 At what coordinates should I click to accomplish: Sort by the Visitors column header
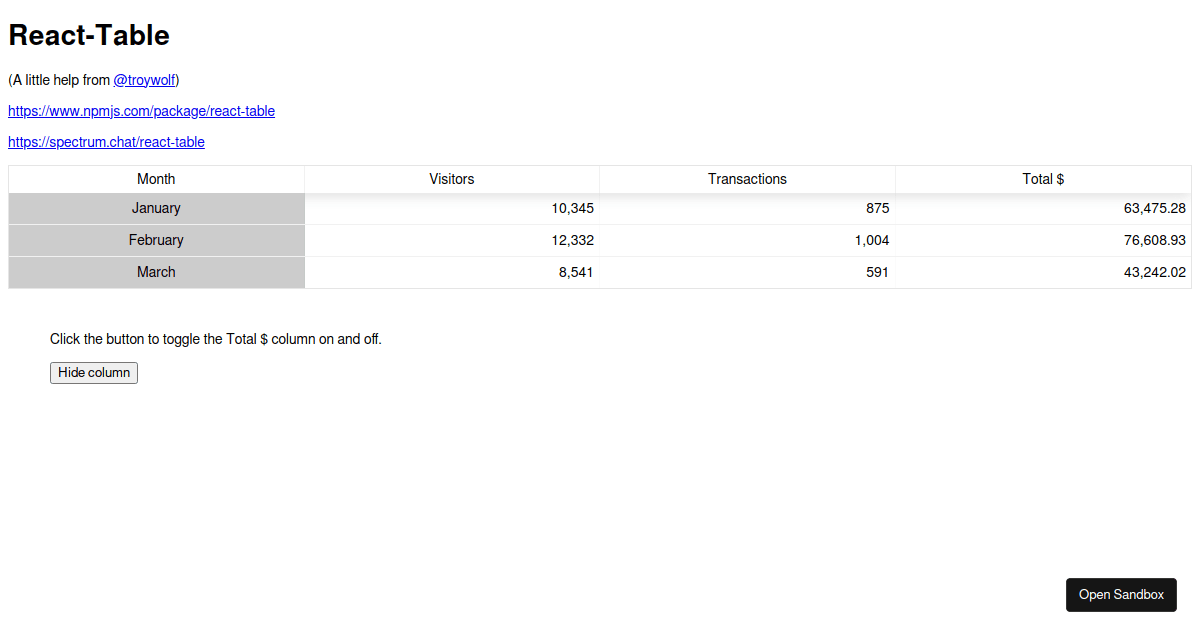[452, 179]
